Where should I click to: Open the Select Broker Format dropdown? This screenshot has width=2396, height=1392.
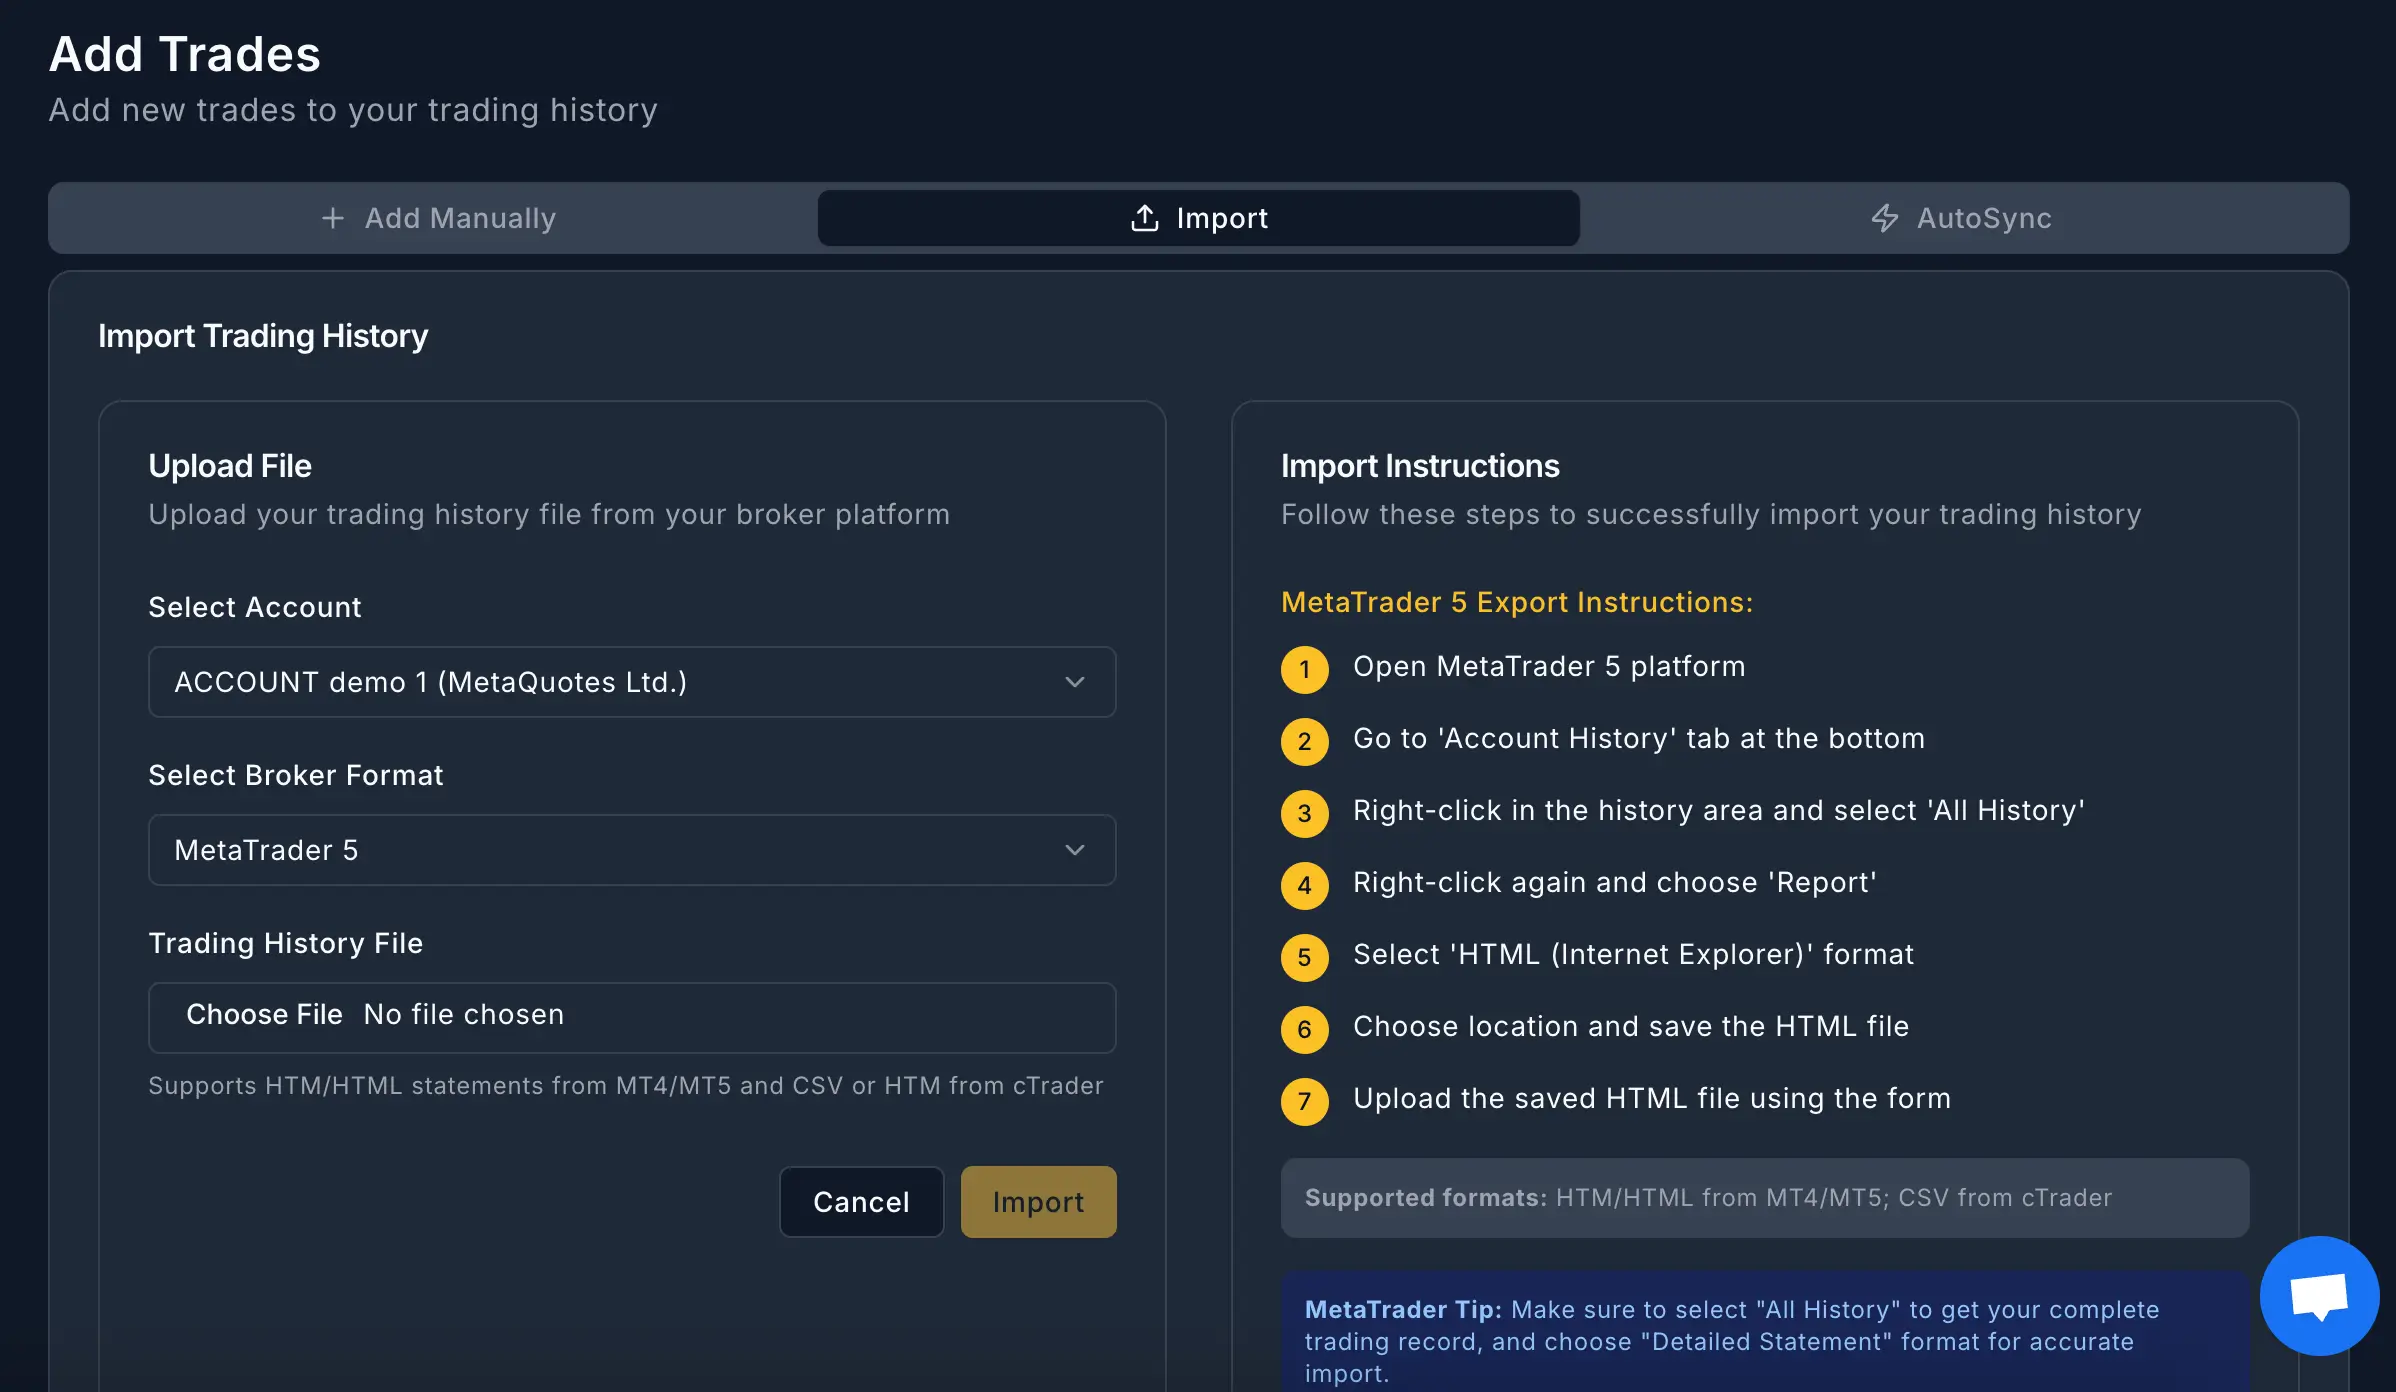tap(632, 850)
